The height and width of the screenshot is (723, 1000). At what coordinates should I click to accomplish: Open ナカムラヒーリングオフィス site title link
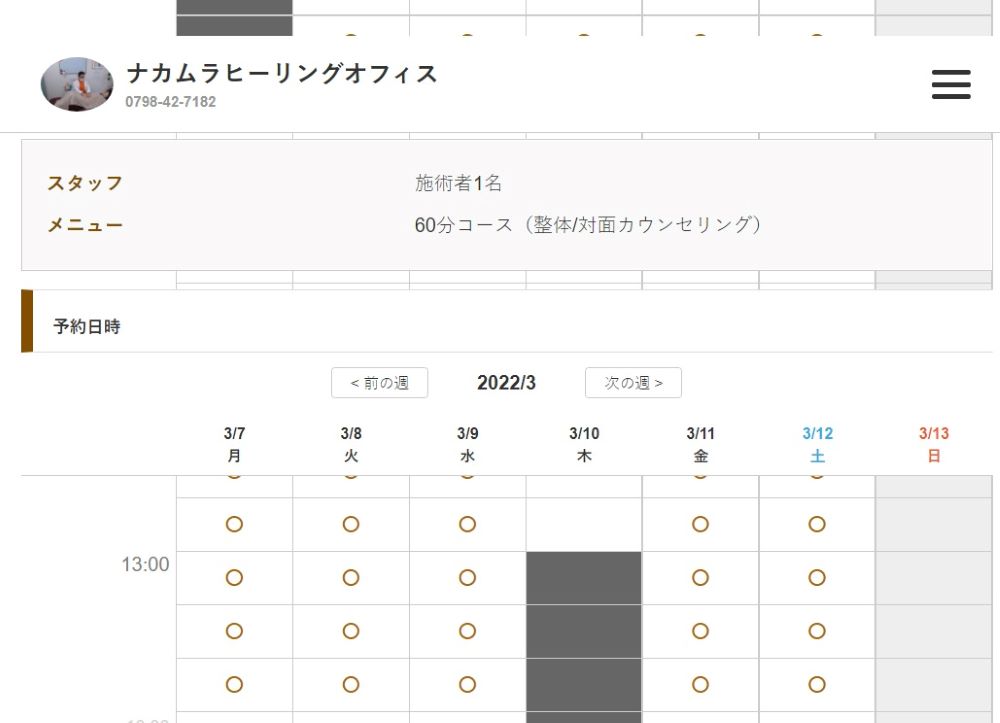(282, 73)
